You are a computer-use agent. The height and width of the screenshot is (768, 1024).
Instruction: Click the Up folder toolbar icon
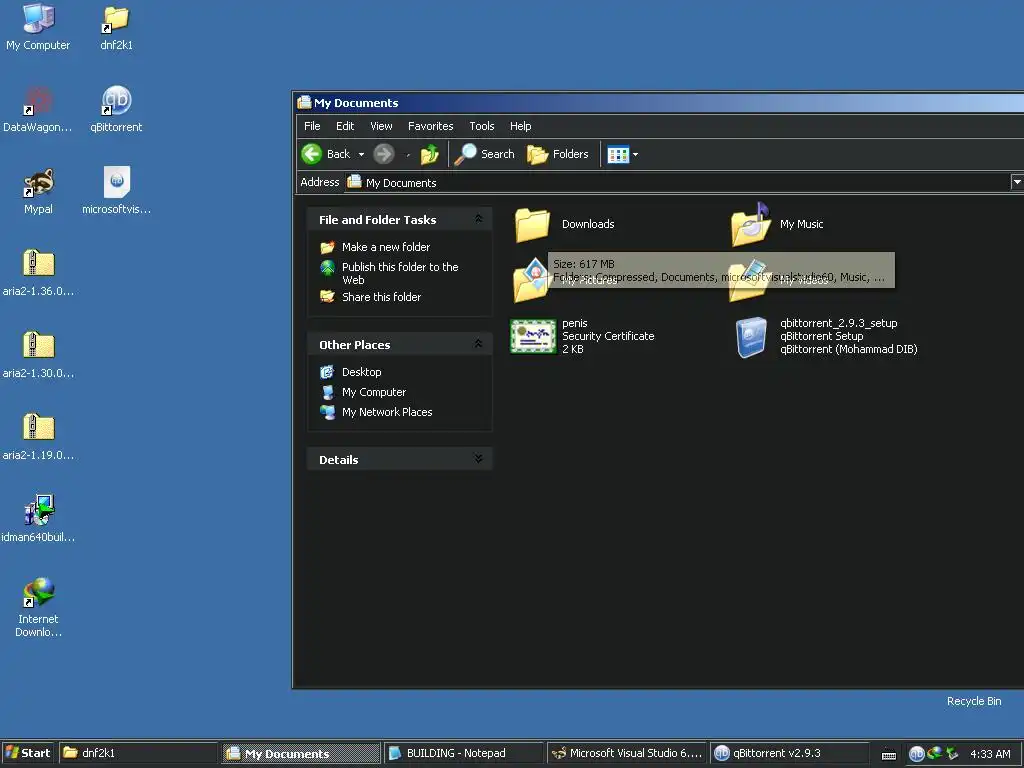pyautogui.click(x=430, y=154)
